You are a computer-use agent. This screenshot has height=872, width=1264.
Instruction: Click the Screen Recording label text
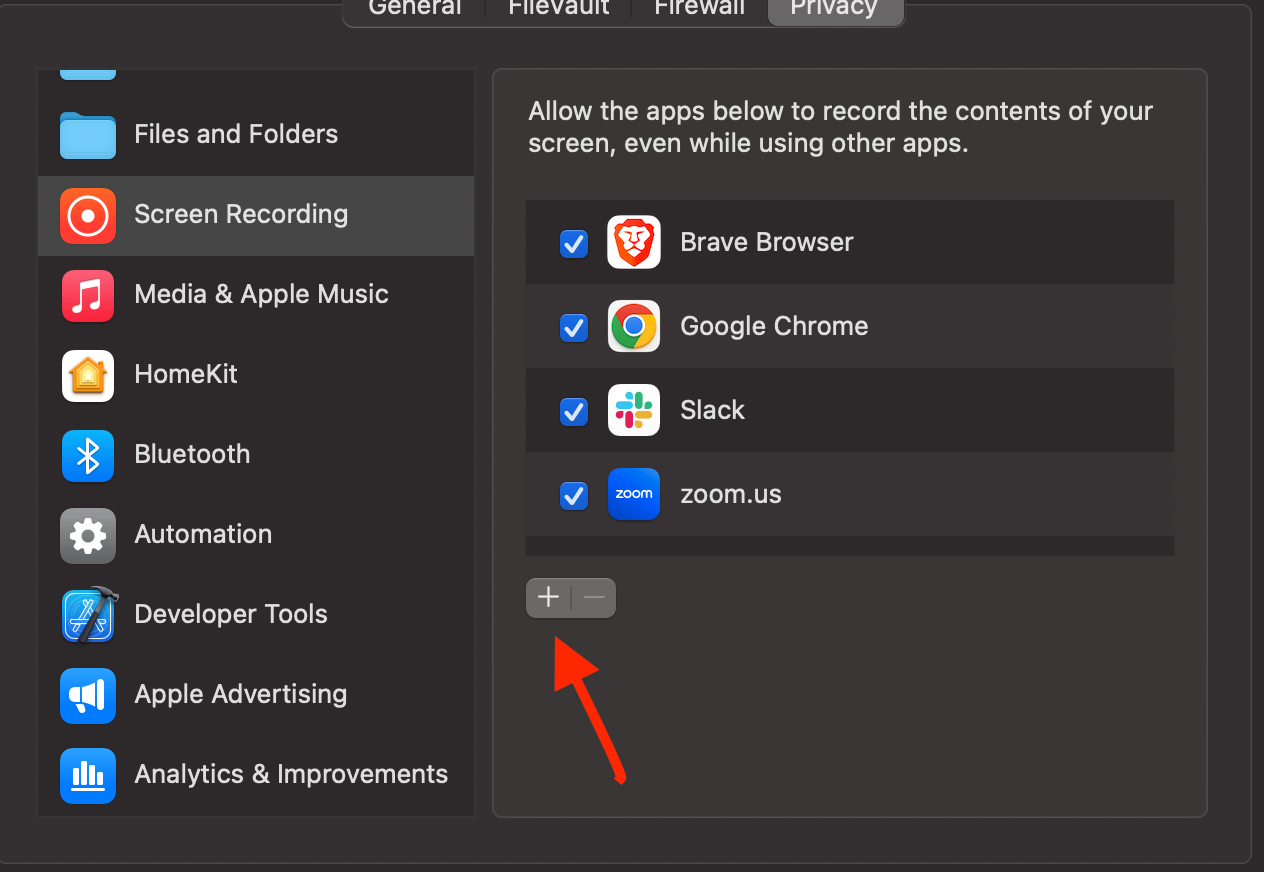241,214
